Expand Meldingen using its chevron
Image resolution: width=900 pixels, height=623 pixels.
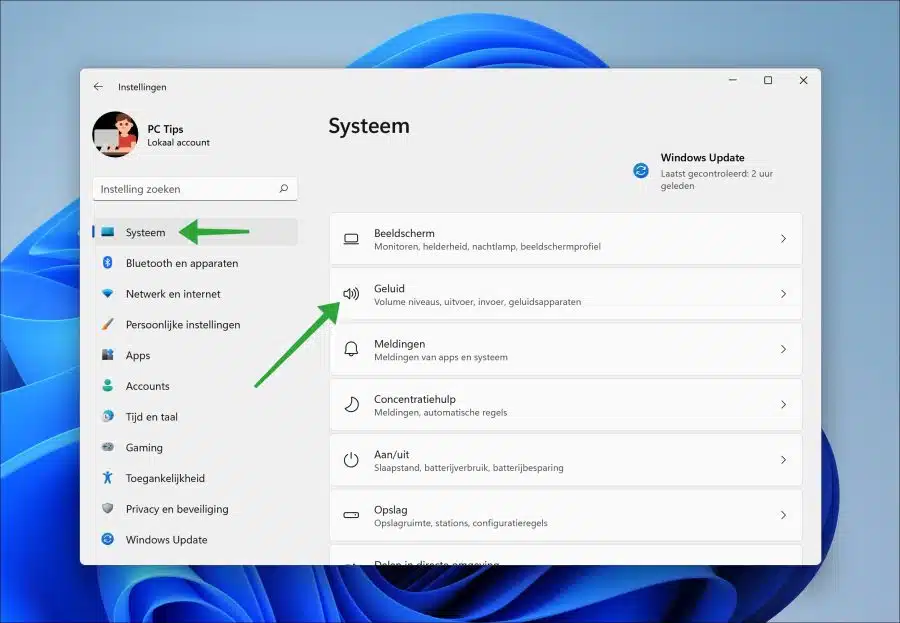[x=783, y=349]
